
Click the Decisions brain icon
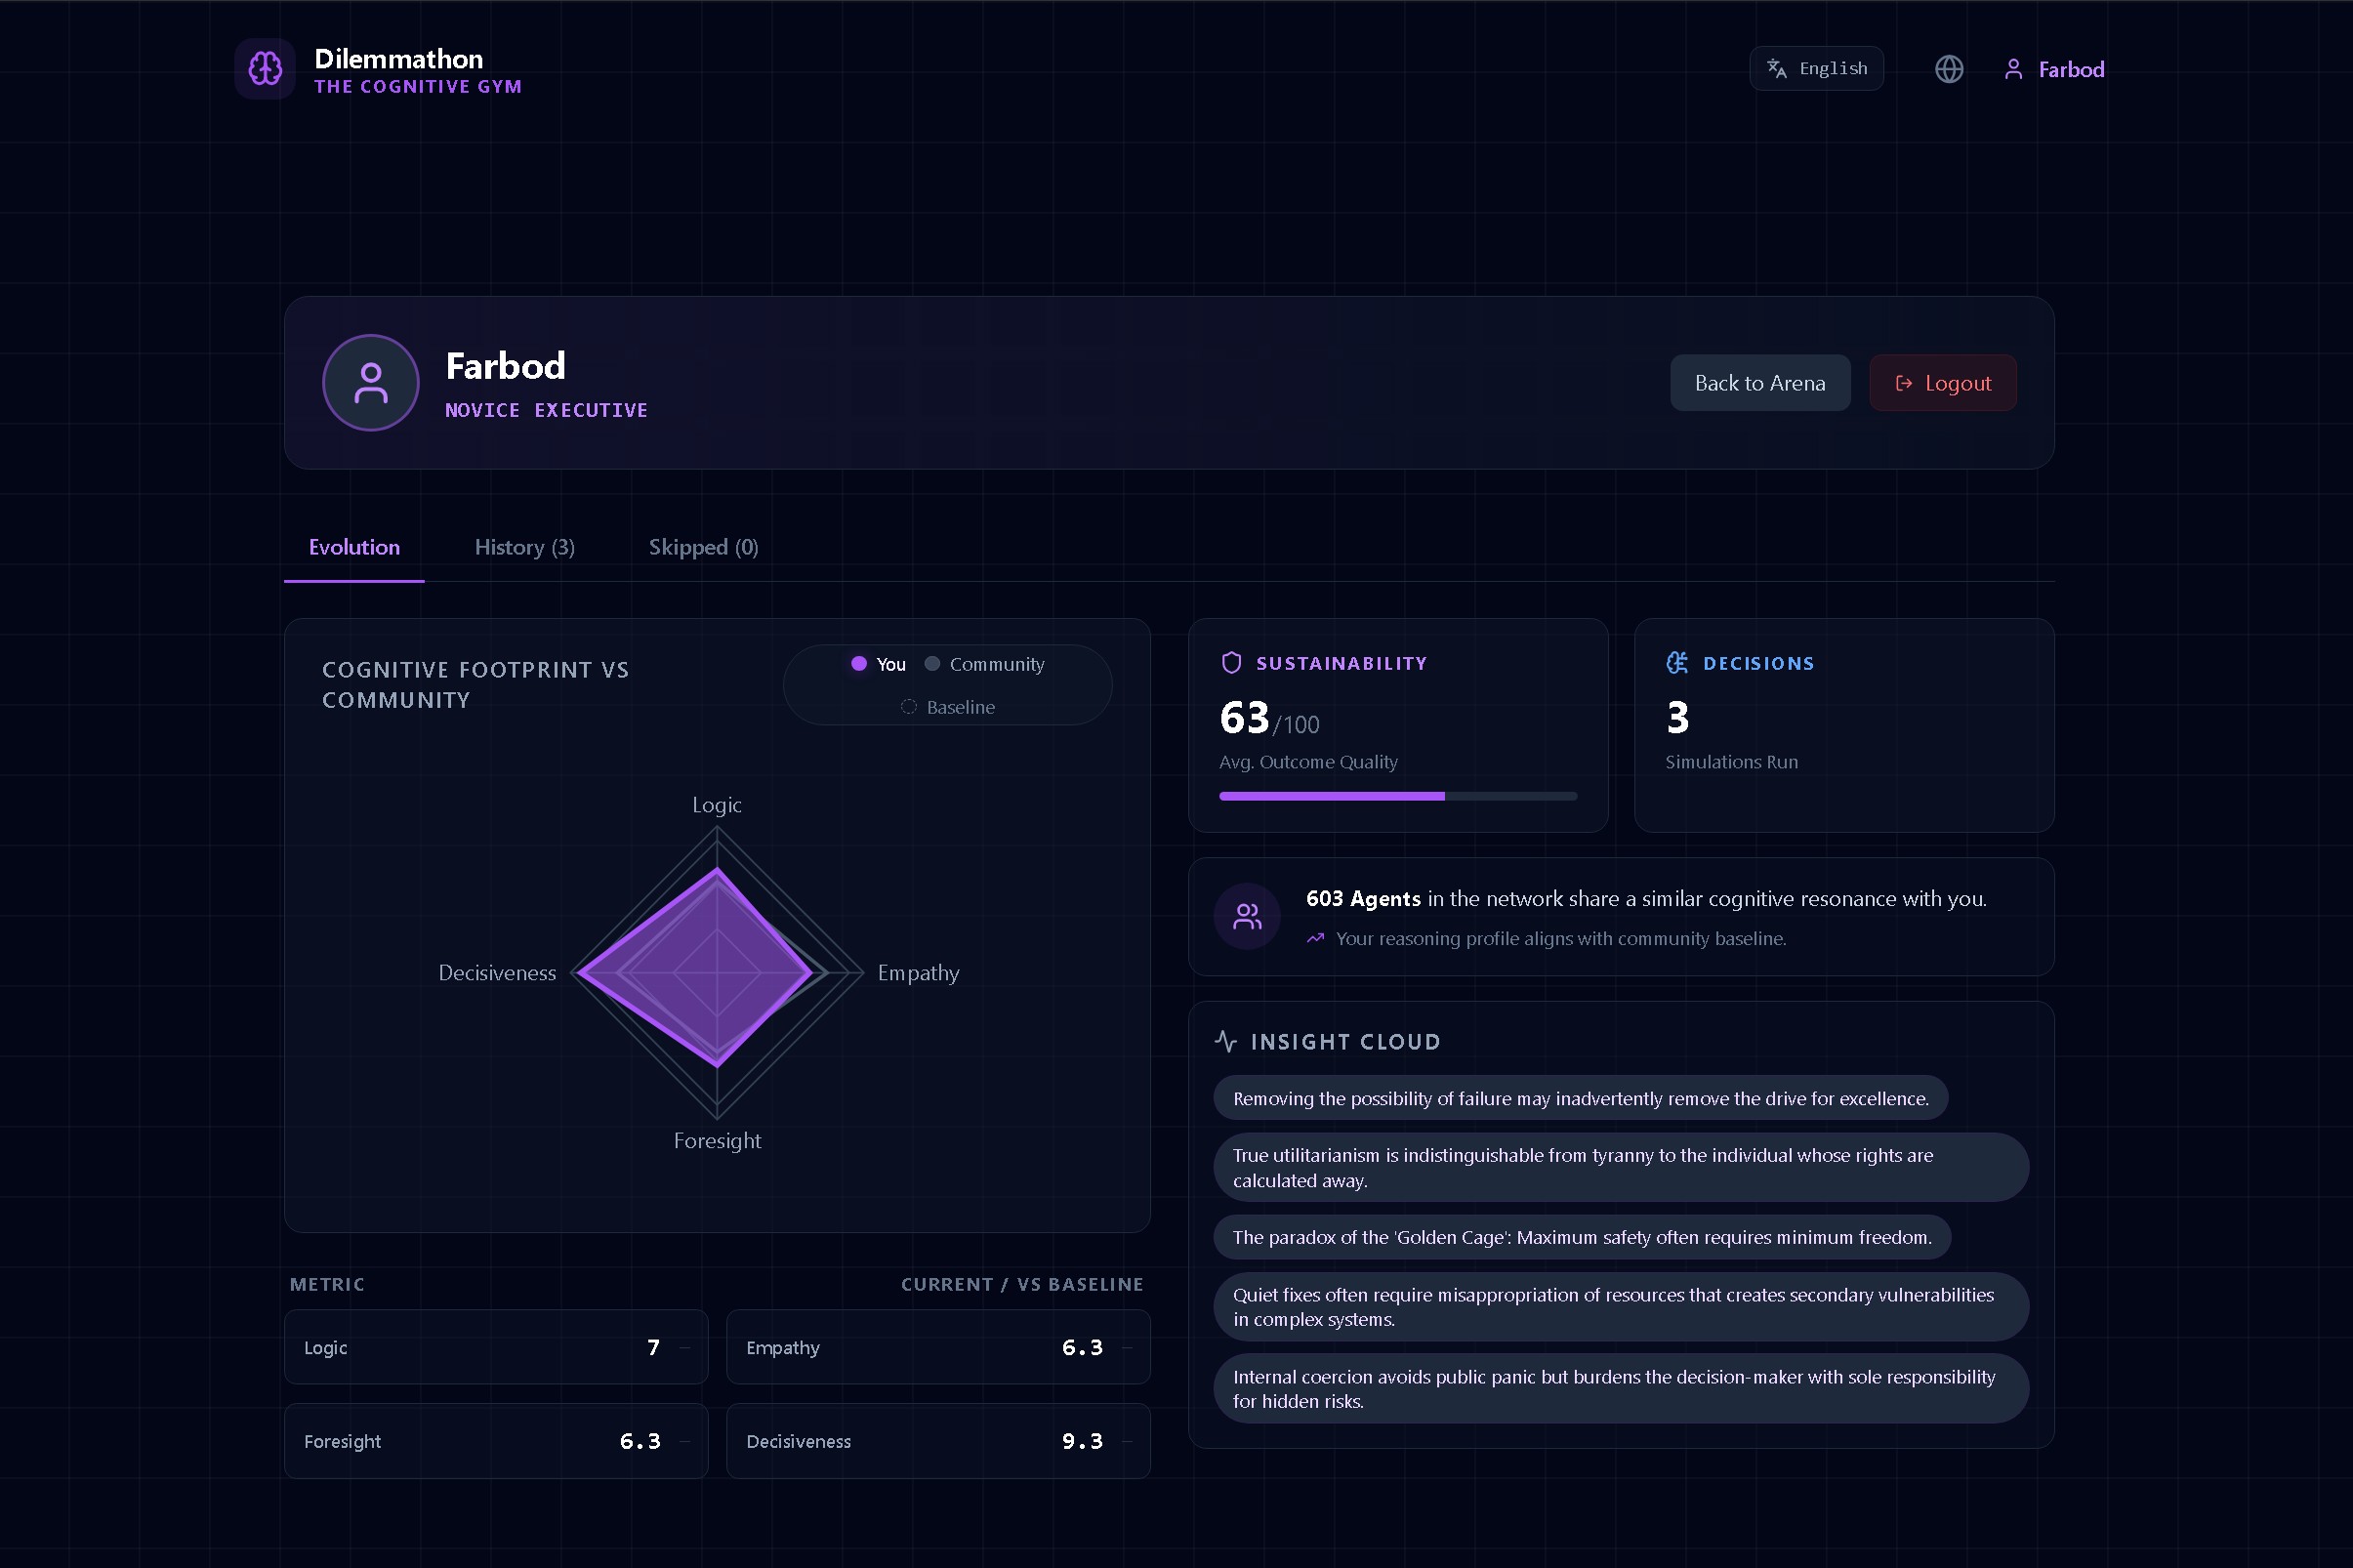tap(1677, 663)
